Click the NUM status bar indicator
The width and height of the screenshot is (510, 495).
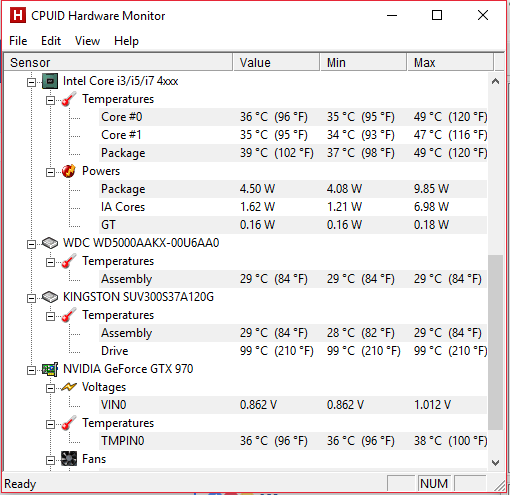(x=434, y=483)
